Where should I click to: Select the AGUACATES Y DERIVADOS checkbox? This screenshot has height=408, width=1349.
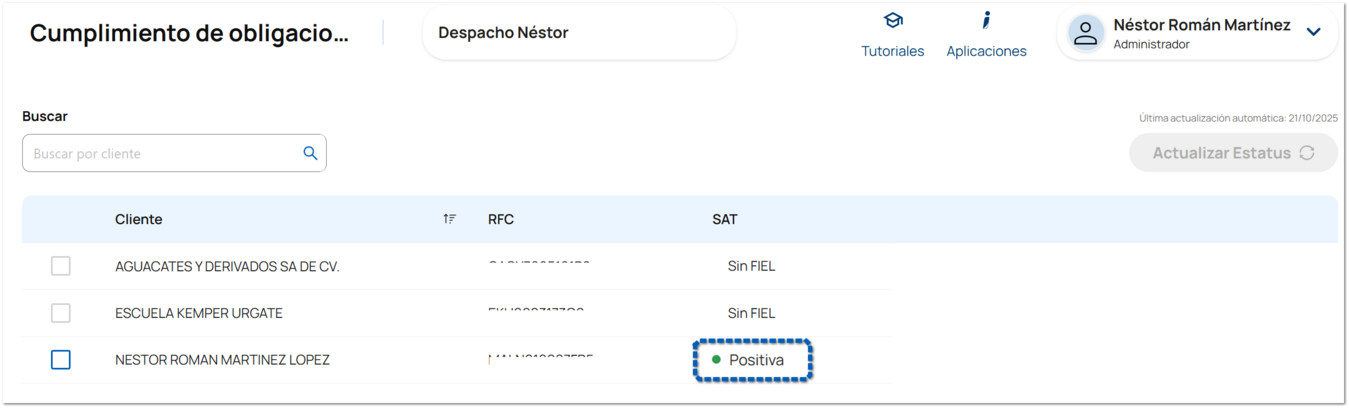(x=61, y=266)
